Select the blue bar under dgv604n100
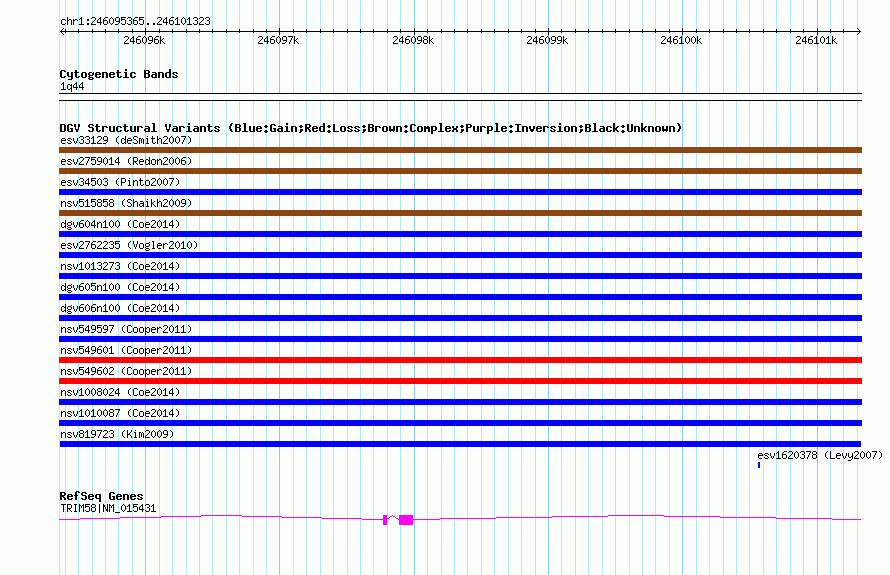890x575 pixels. pyautogui.click(x=460, y=234)
